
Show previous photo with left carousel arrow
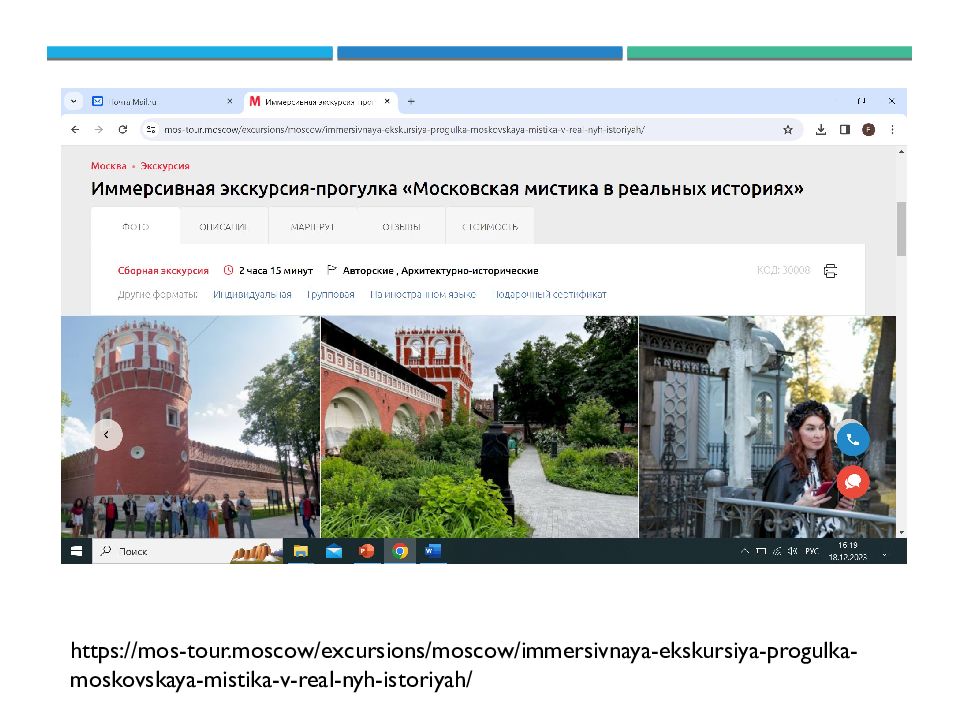click(107, 434)
